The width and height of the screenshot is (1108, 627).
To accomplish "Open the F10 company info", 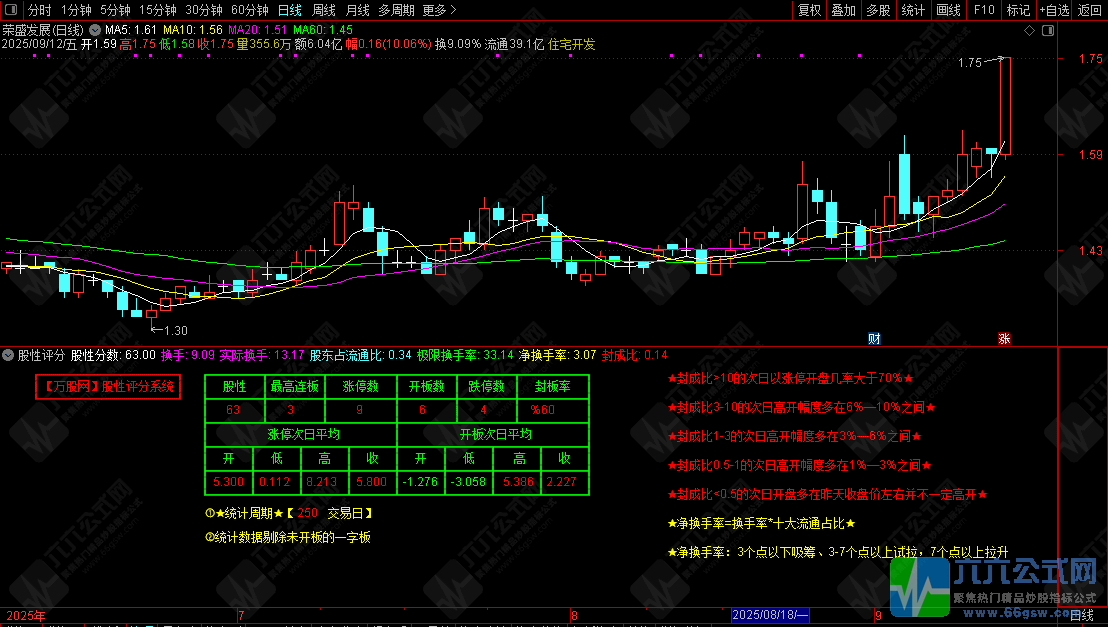I will 983,10.
